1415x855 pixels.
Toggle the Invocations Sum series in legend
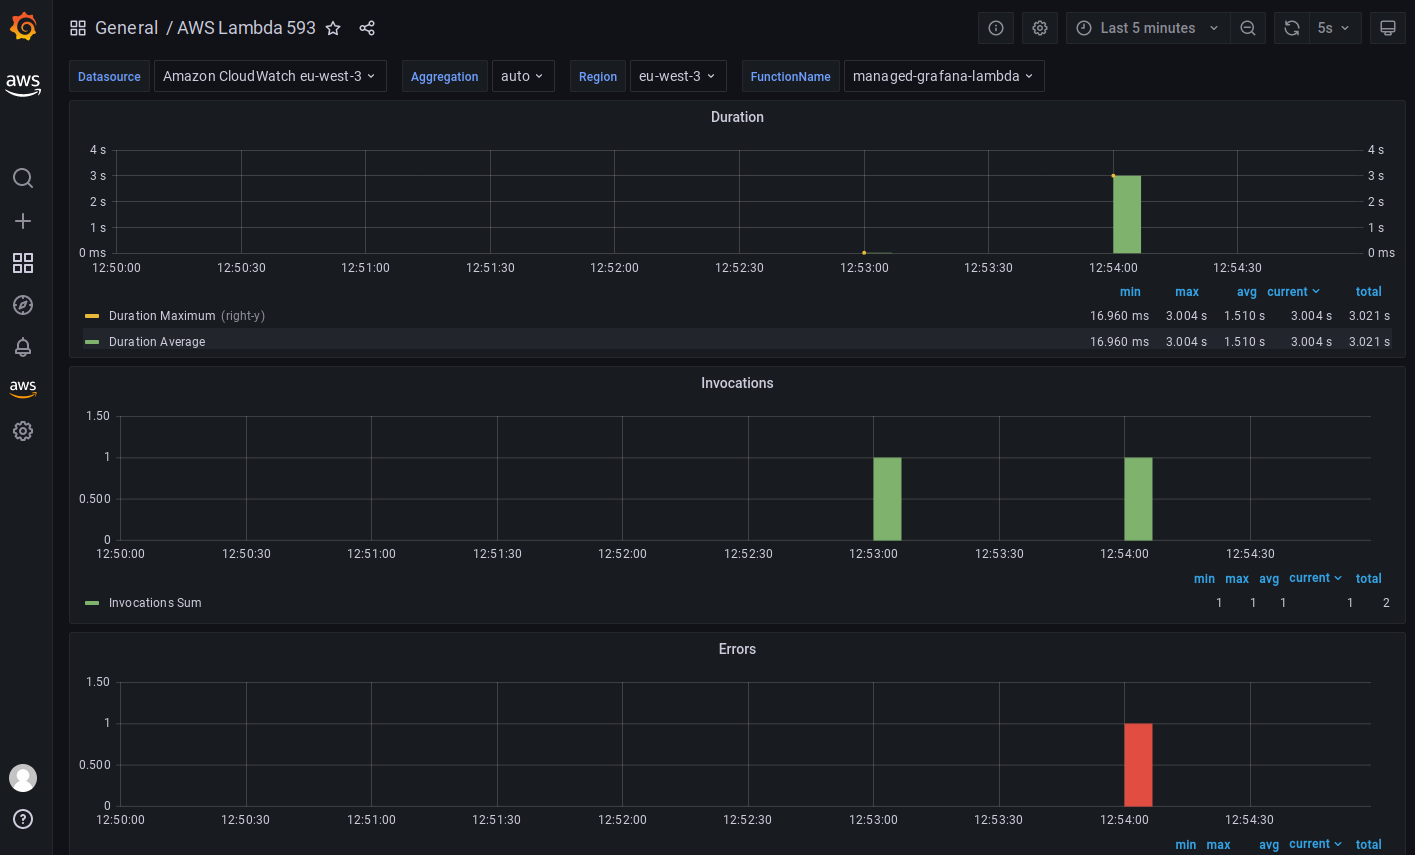[x=155, y=603]
